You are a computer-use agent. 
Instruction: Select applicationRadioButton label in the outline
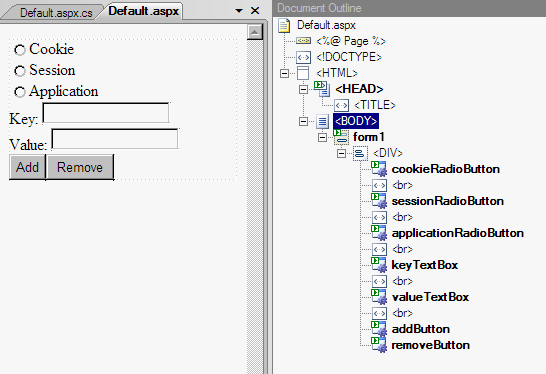[x=458, y=233]
